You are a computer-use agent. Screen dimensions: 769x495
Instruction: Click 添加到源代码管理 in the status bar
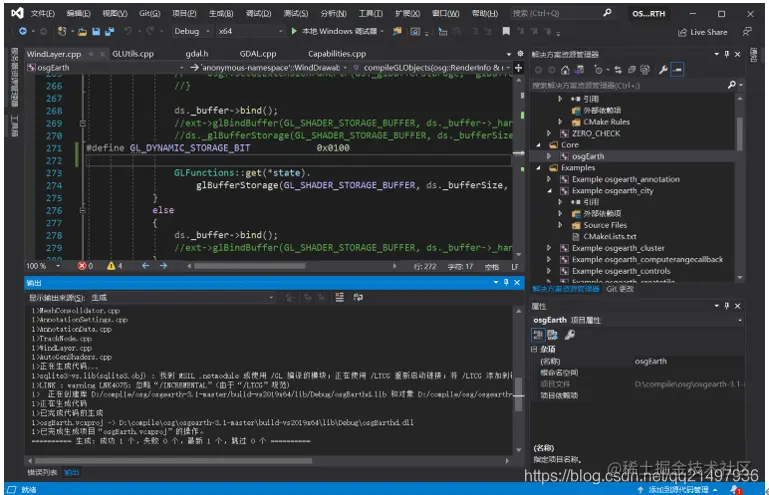pyautogui.click(x=678, y=489)
